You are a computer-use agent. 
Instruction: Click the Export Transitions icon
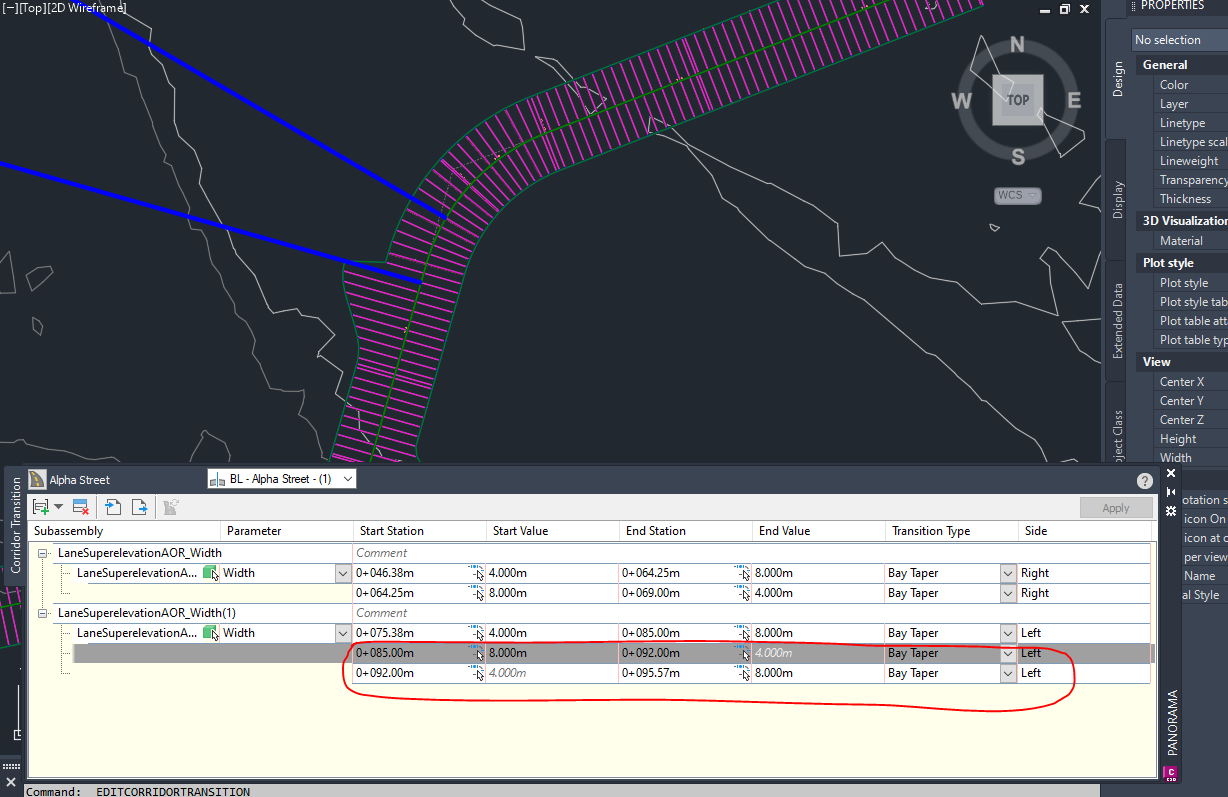click(x=138, y=505)
